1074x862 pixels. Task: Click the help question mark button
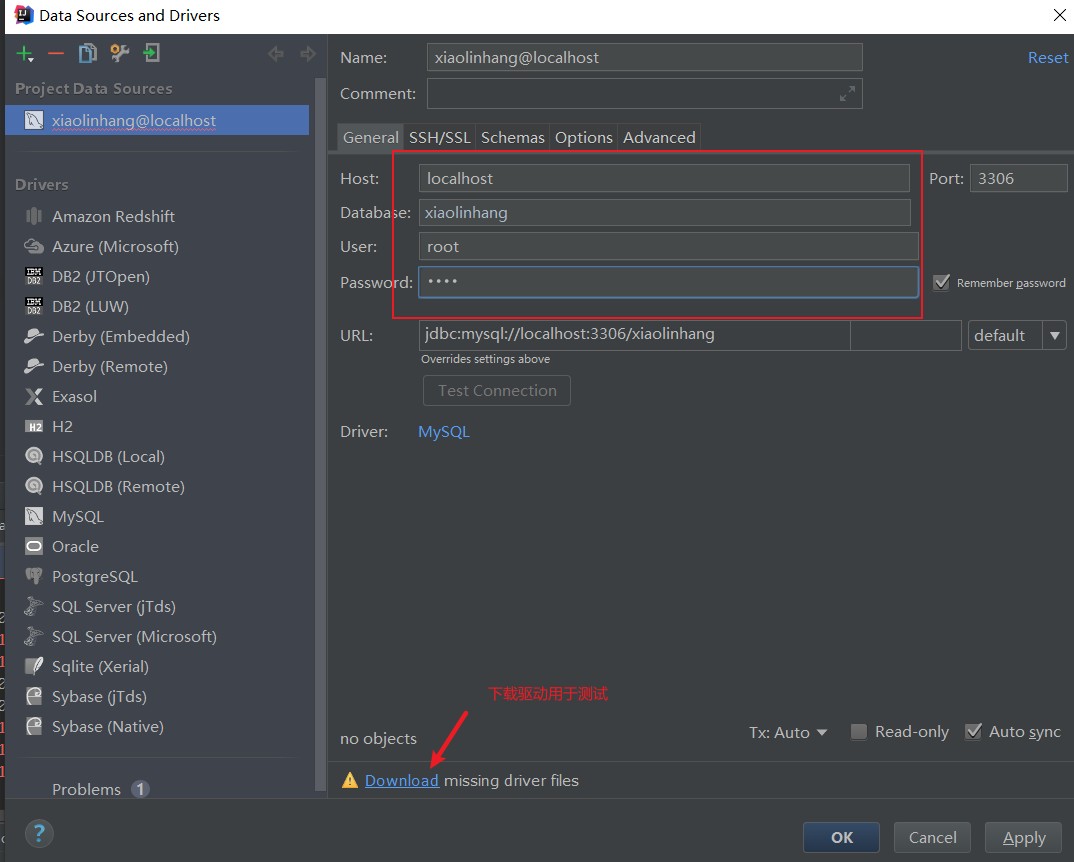(x=39, y=834)
